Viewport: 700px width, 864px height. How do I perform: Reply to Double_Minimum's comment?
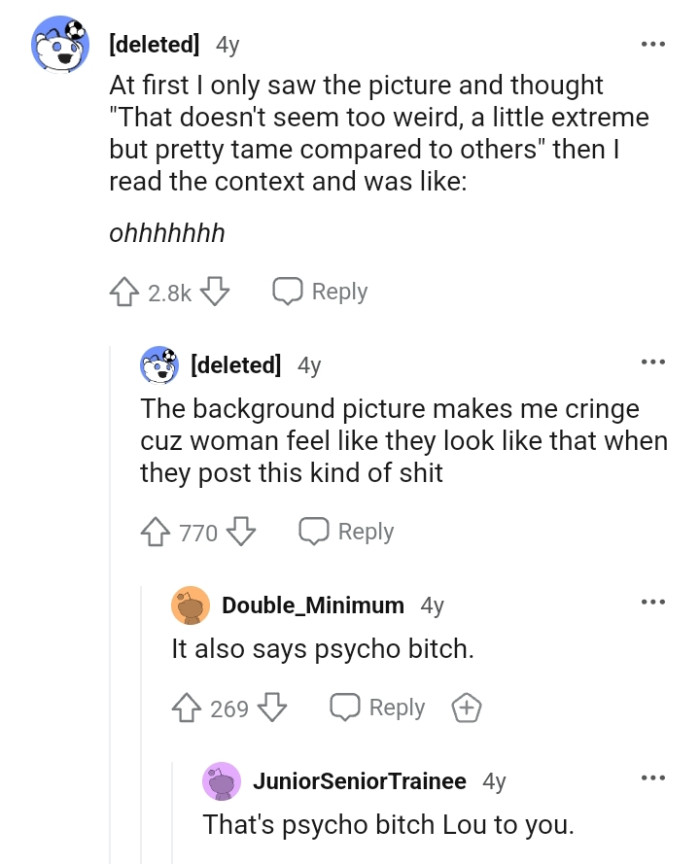pyautogui.click(x=378, y=708)
